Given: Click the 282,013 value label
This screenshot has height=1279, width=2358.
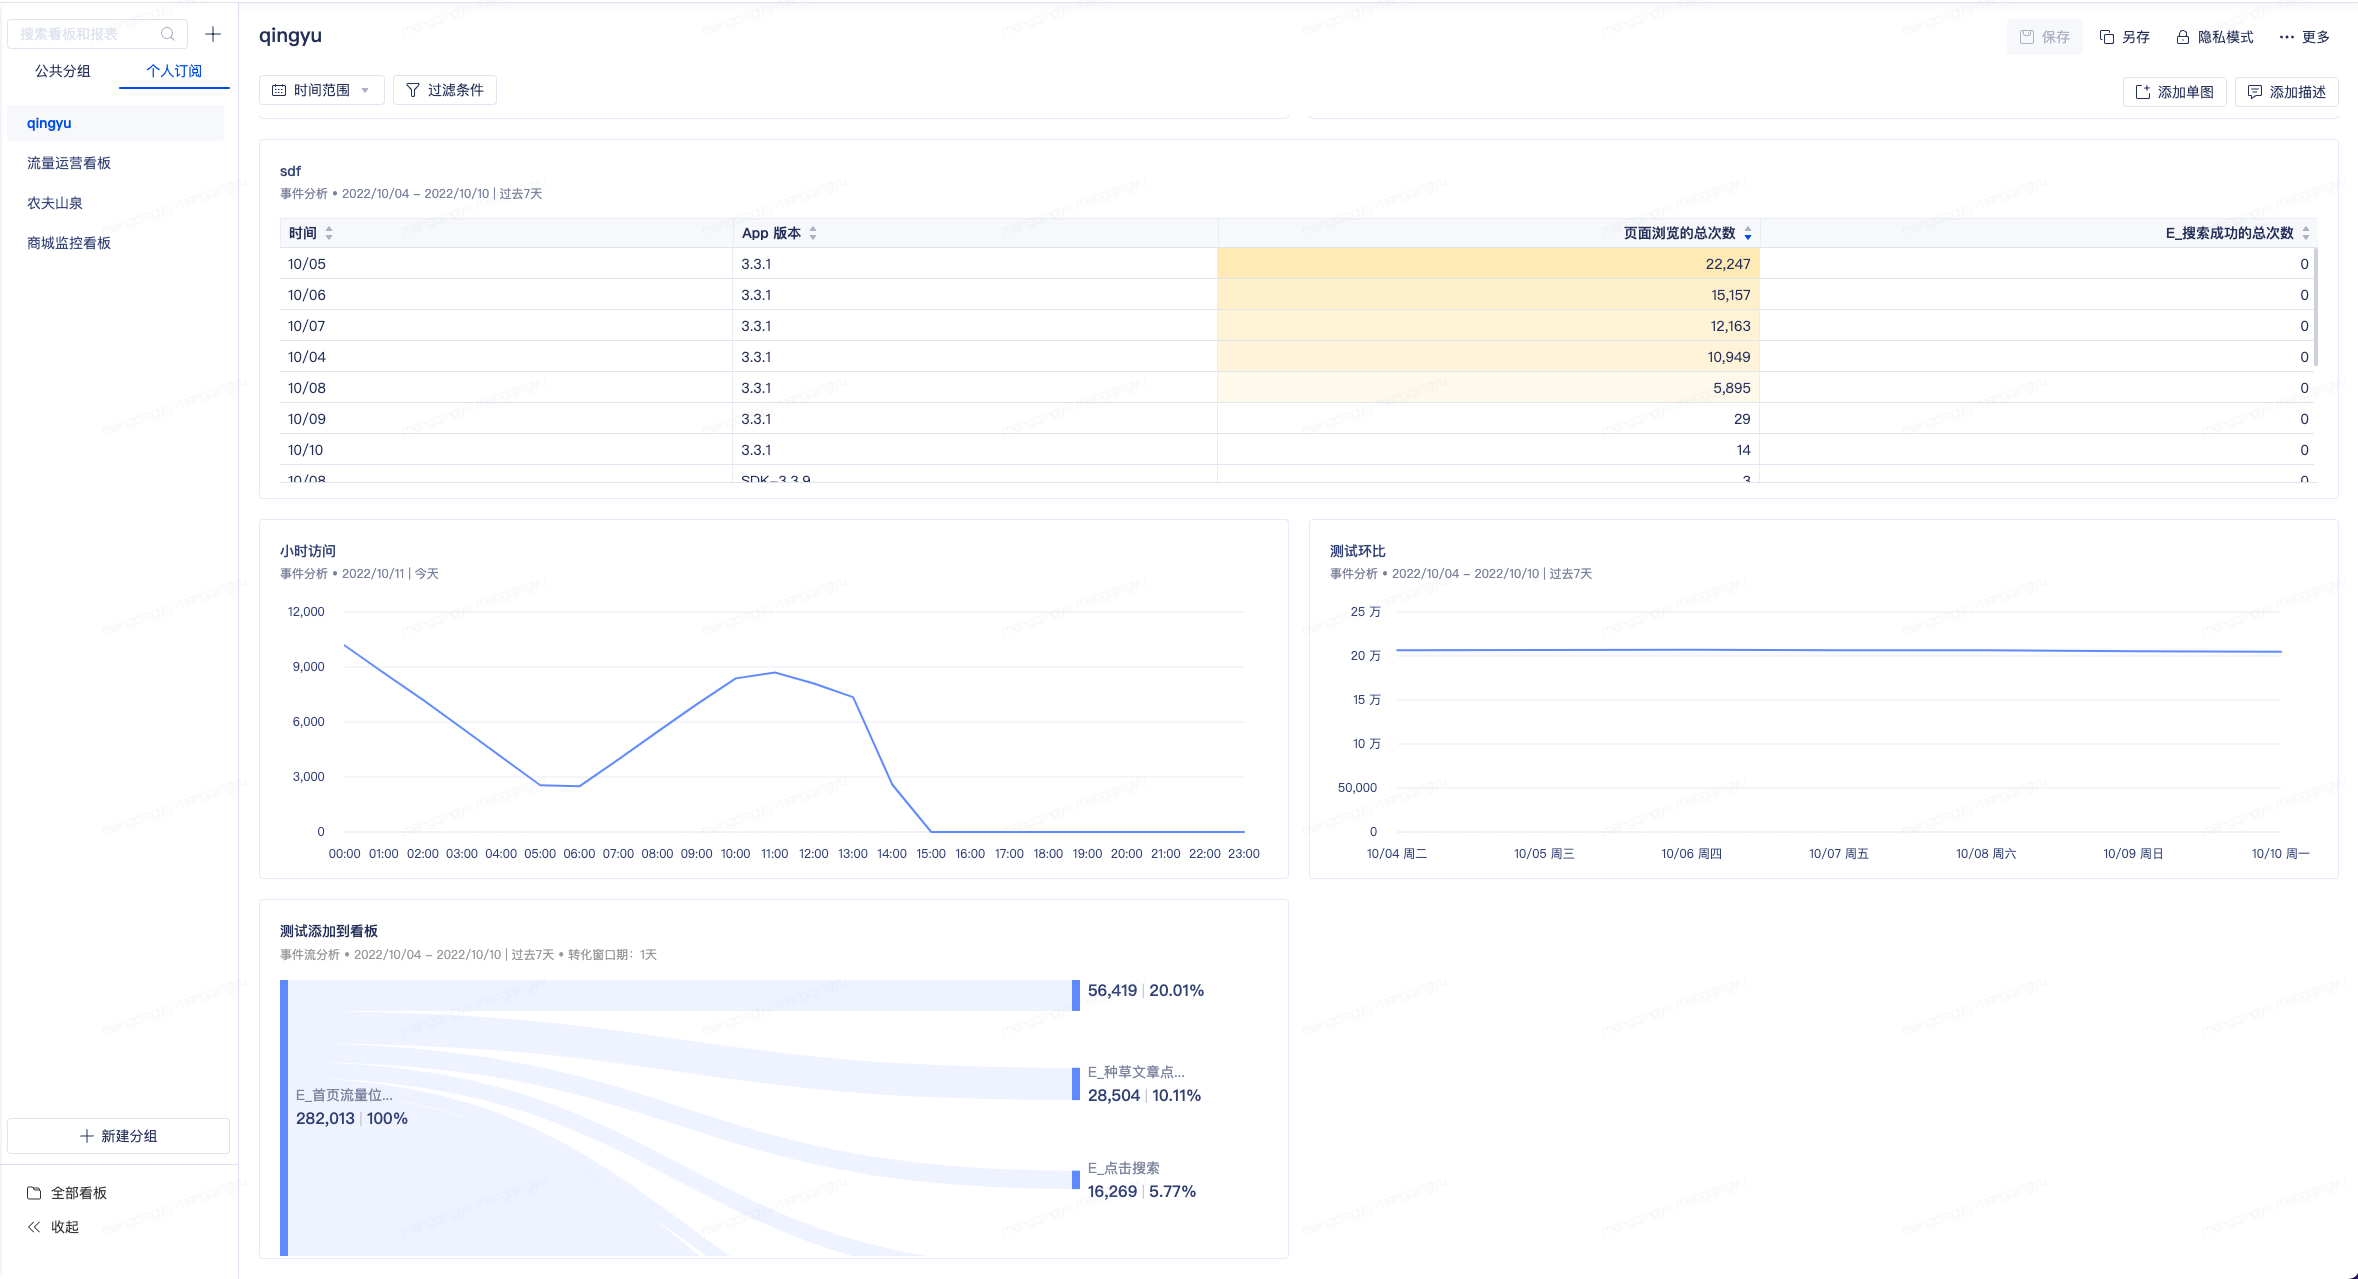Looking at the screenshot, I should (325, 1118).
